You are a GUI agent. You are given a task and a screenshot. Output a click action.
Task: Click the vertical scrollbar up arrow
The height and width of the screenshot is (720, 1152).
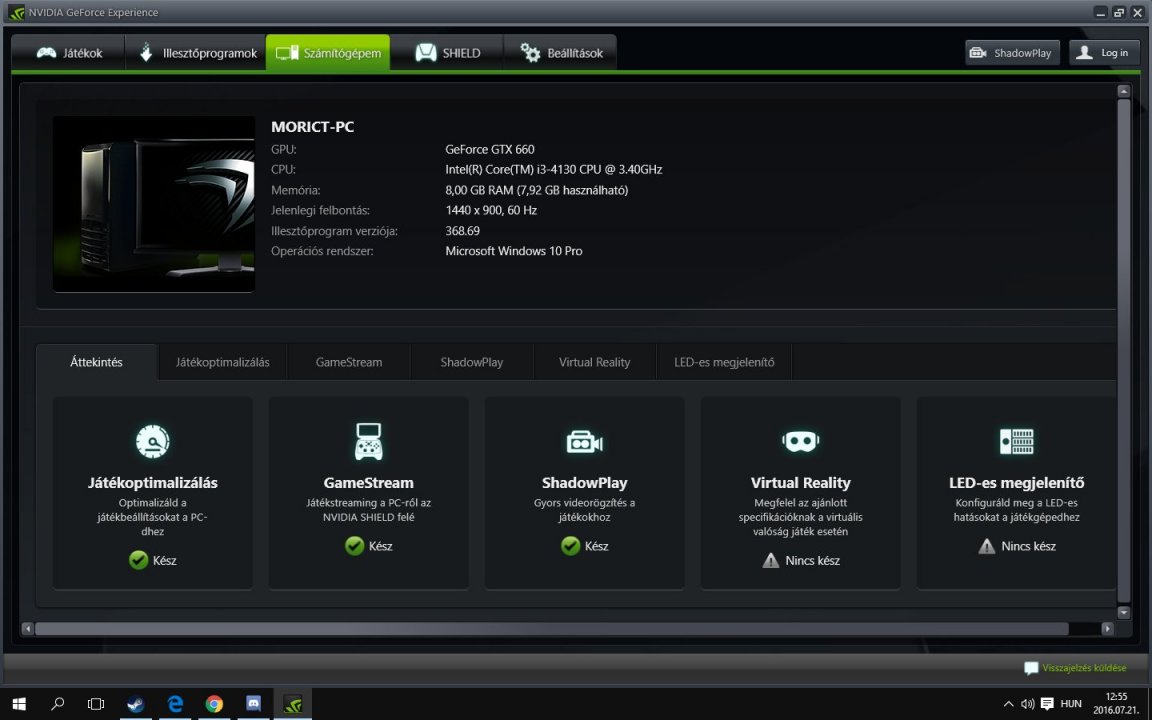[x=1123, y=91]
